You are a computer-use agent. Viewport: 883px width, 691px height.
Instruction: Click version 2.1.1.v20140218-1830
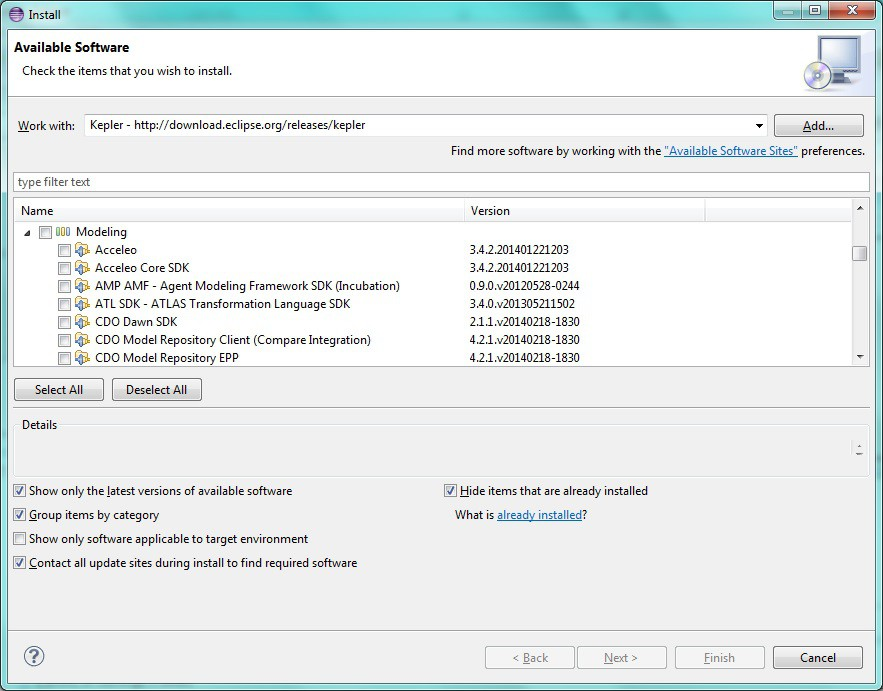tap(524, 322)
